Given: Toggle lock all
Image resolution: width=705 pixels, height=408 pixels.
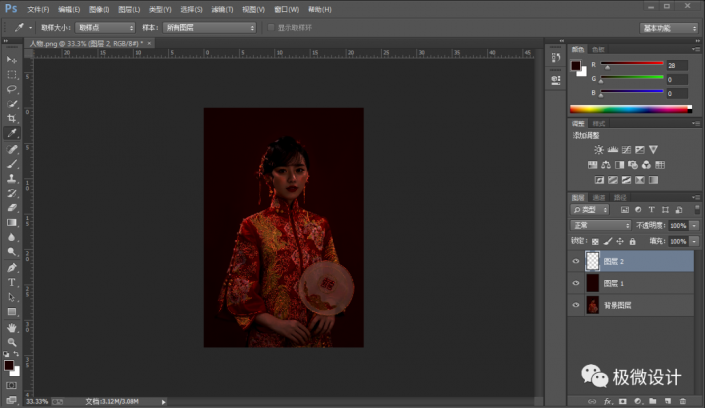Looking at the screenshot, I should click(x=633, y=242).
